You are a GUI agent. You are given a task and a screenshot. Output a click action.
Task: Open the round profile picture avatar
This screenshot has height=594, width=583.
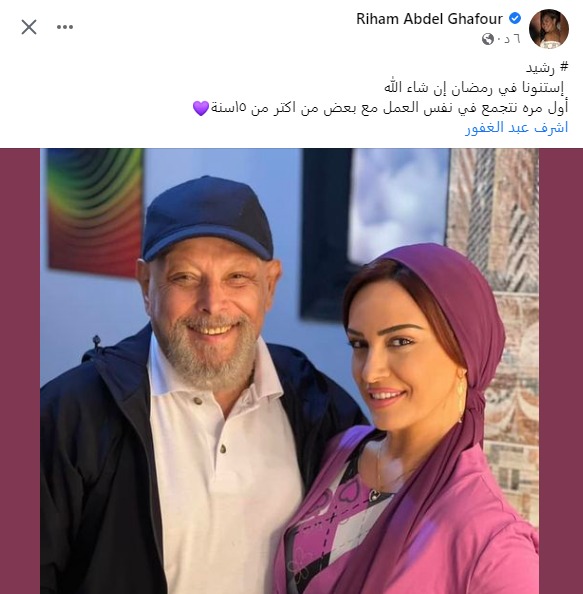click(549, 29)
